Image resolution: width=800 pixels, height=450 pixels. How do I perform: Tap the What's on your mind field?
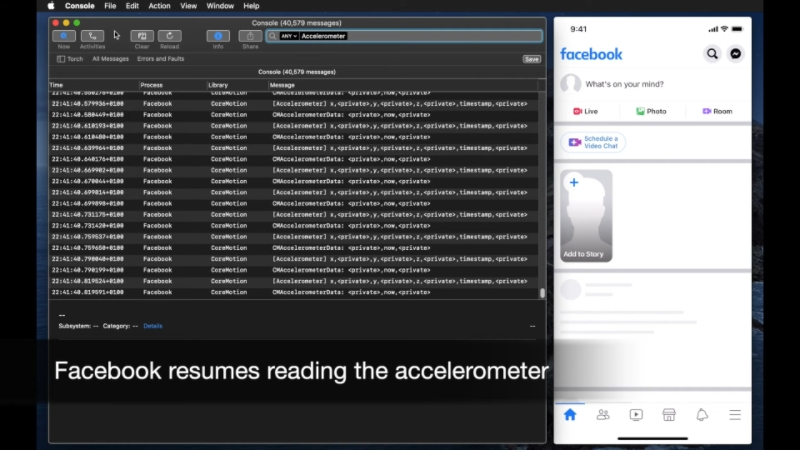click(624, 84)
